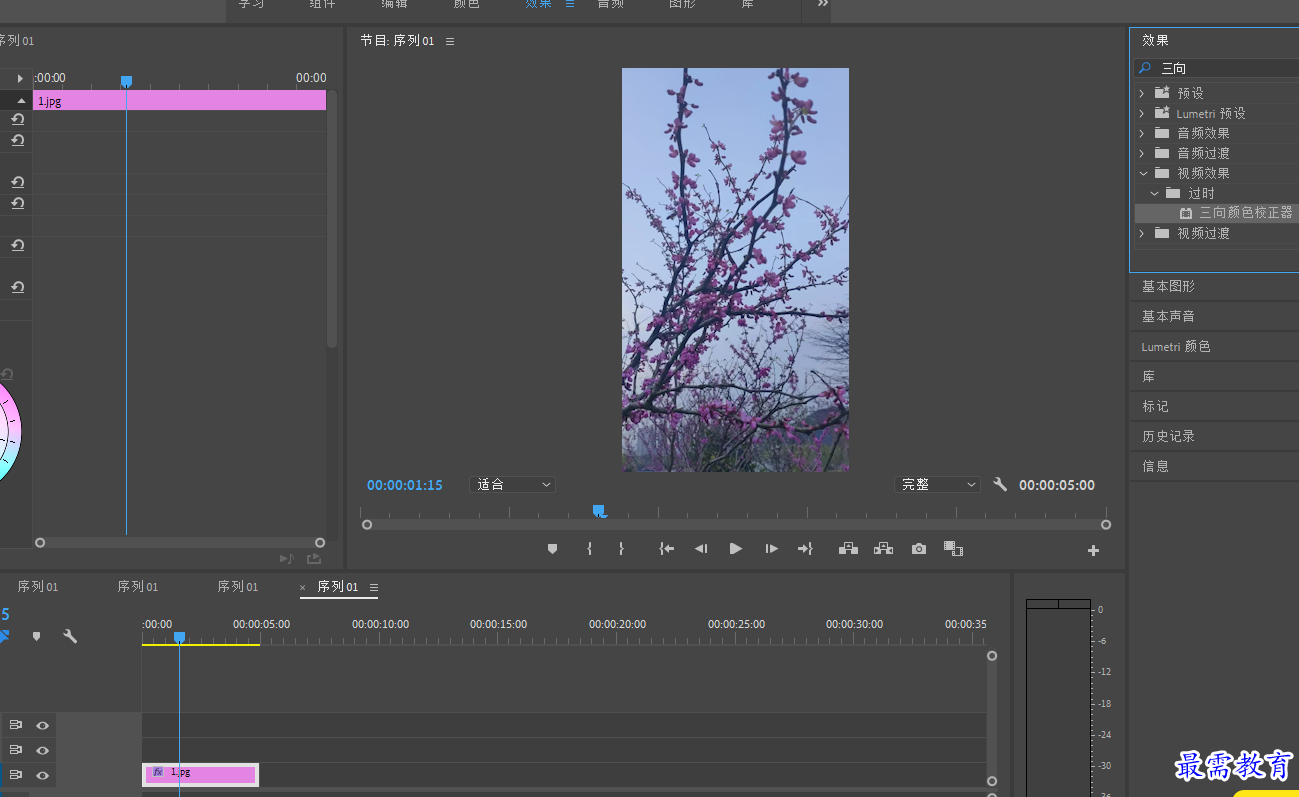This screenshot has height=797, width=1299.
Task: Toggle sync lock on the 1.jpg track
Action: pos(16,775)
